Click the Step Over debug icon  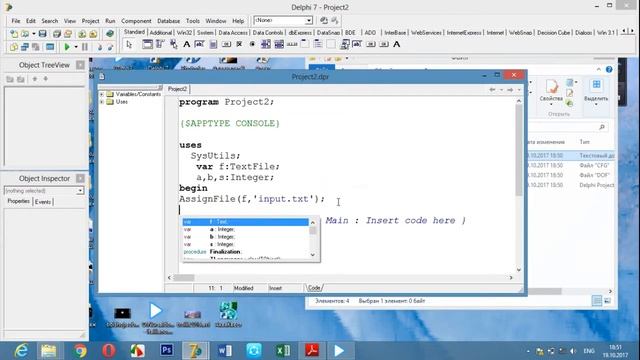click(x=110, y=47)
